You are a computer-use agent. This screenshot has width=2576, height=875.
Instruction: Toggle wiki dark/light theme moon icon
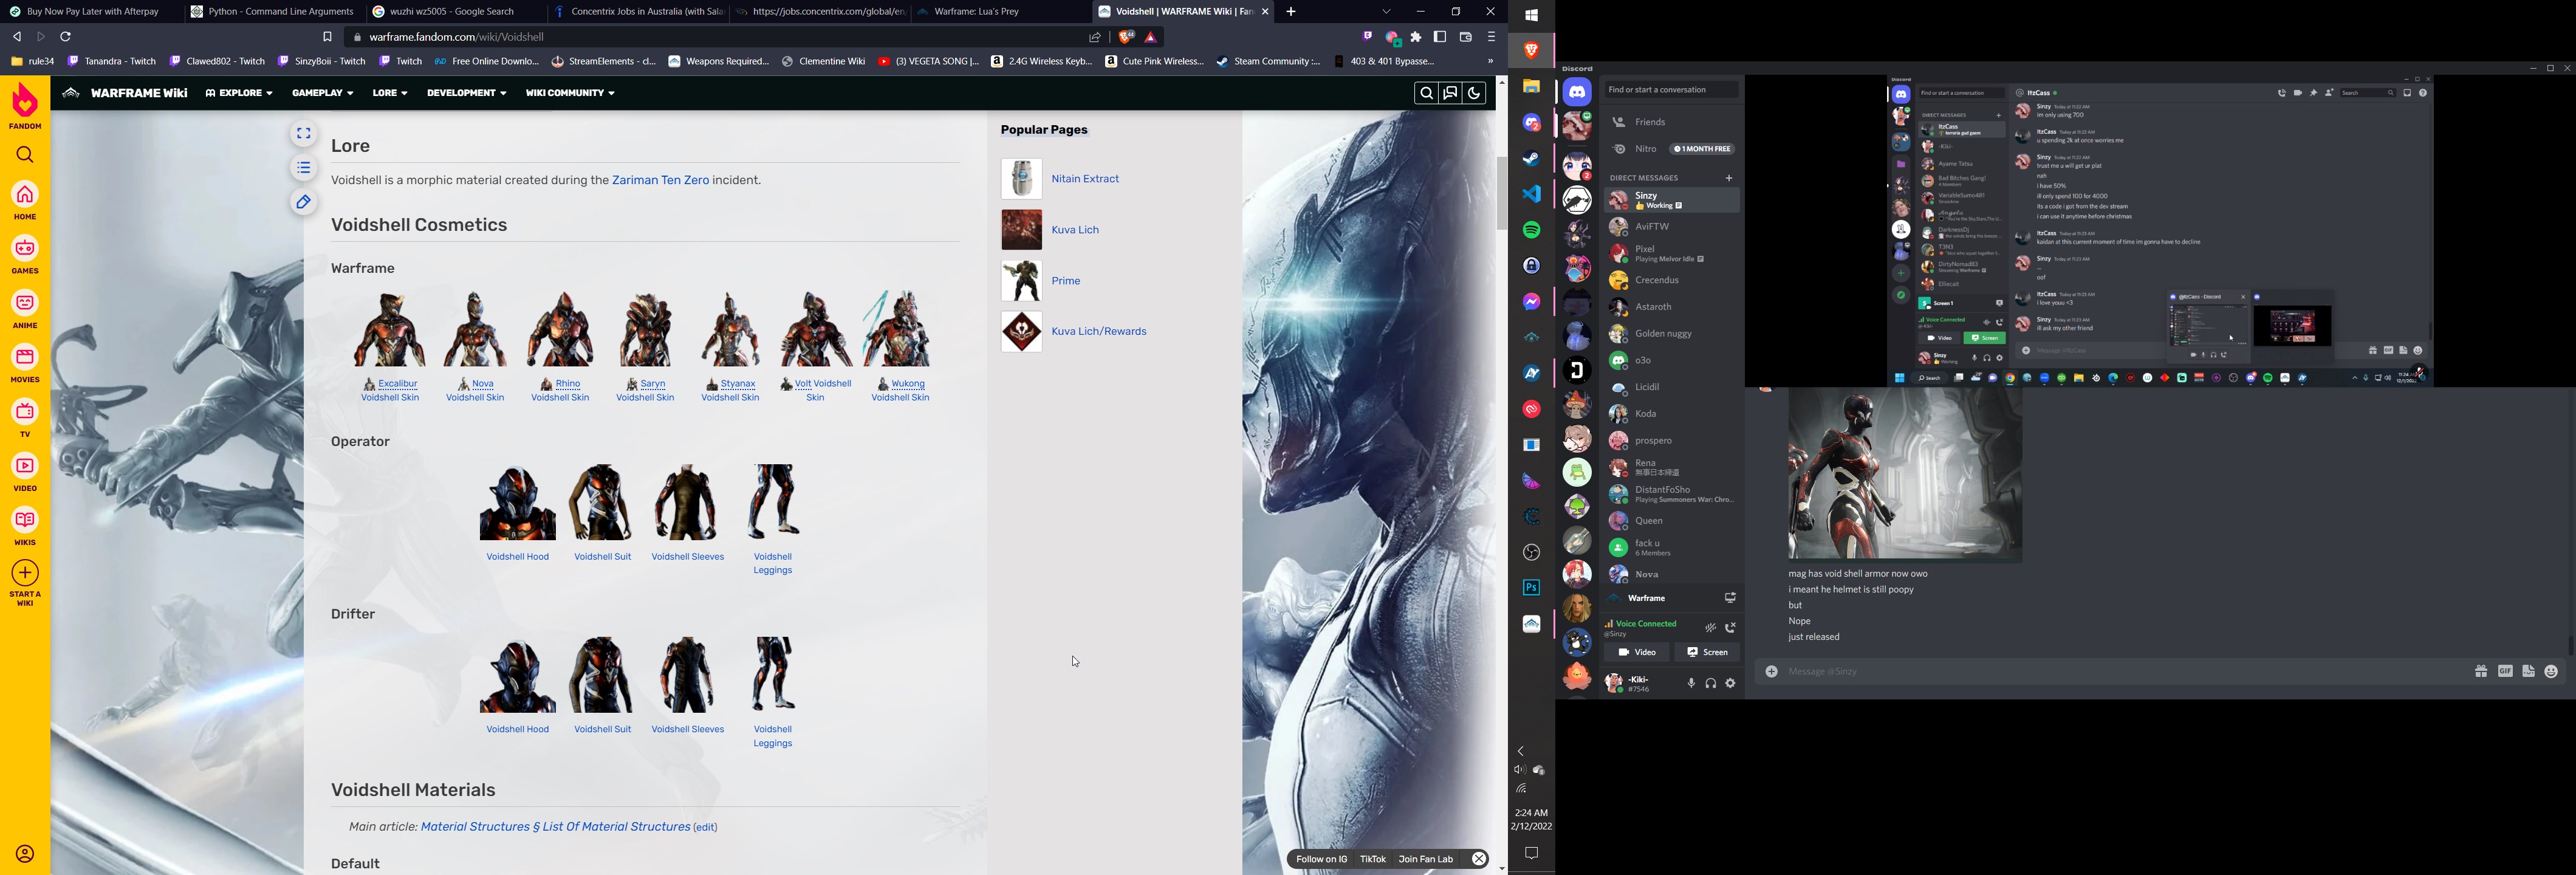(x=1474, y=94)
